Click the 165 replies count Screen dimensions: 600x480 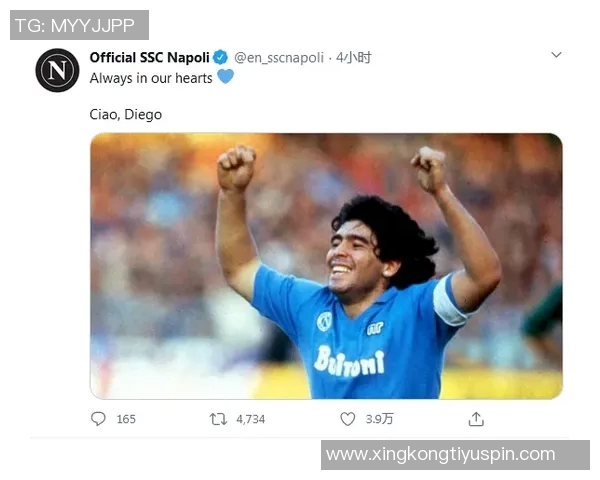tap(126, 419)
